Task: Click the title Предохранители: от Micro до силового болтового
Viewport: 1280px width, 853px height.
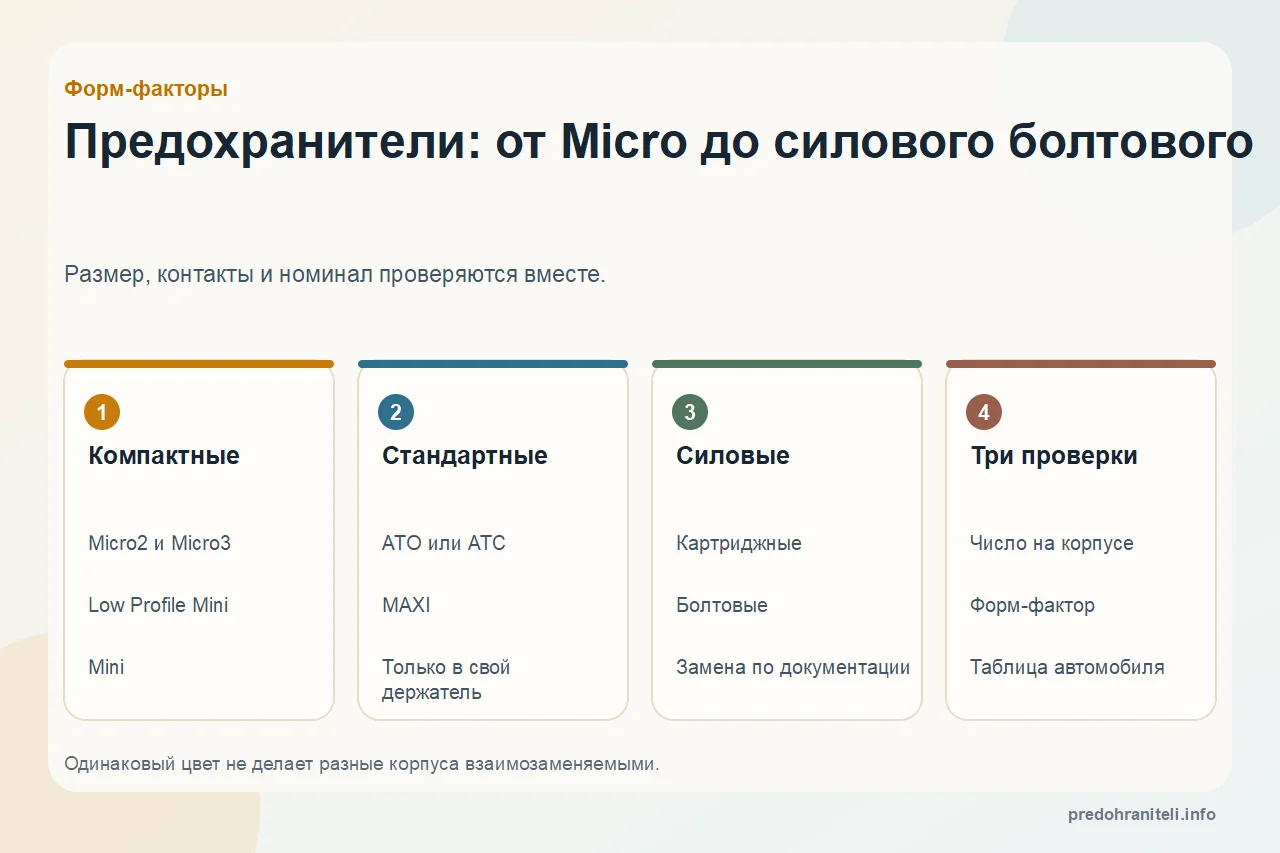Action: point(659,142)
